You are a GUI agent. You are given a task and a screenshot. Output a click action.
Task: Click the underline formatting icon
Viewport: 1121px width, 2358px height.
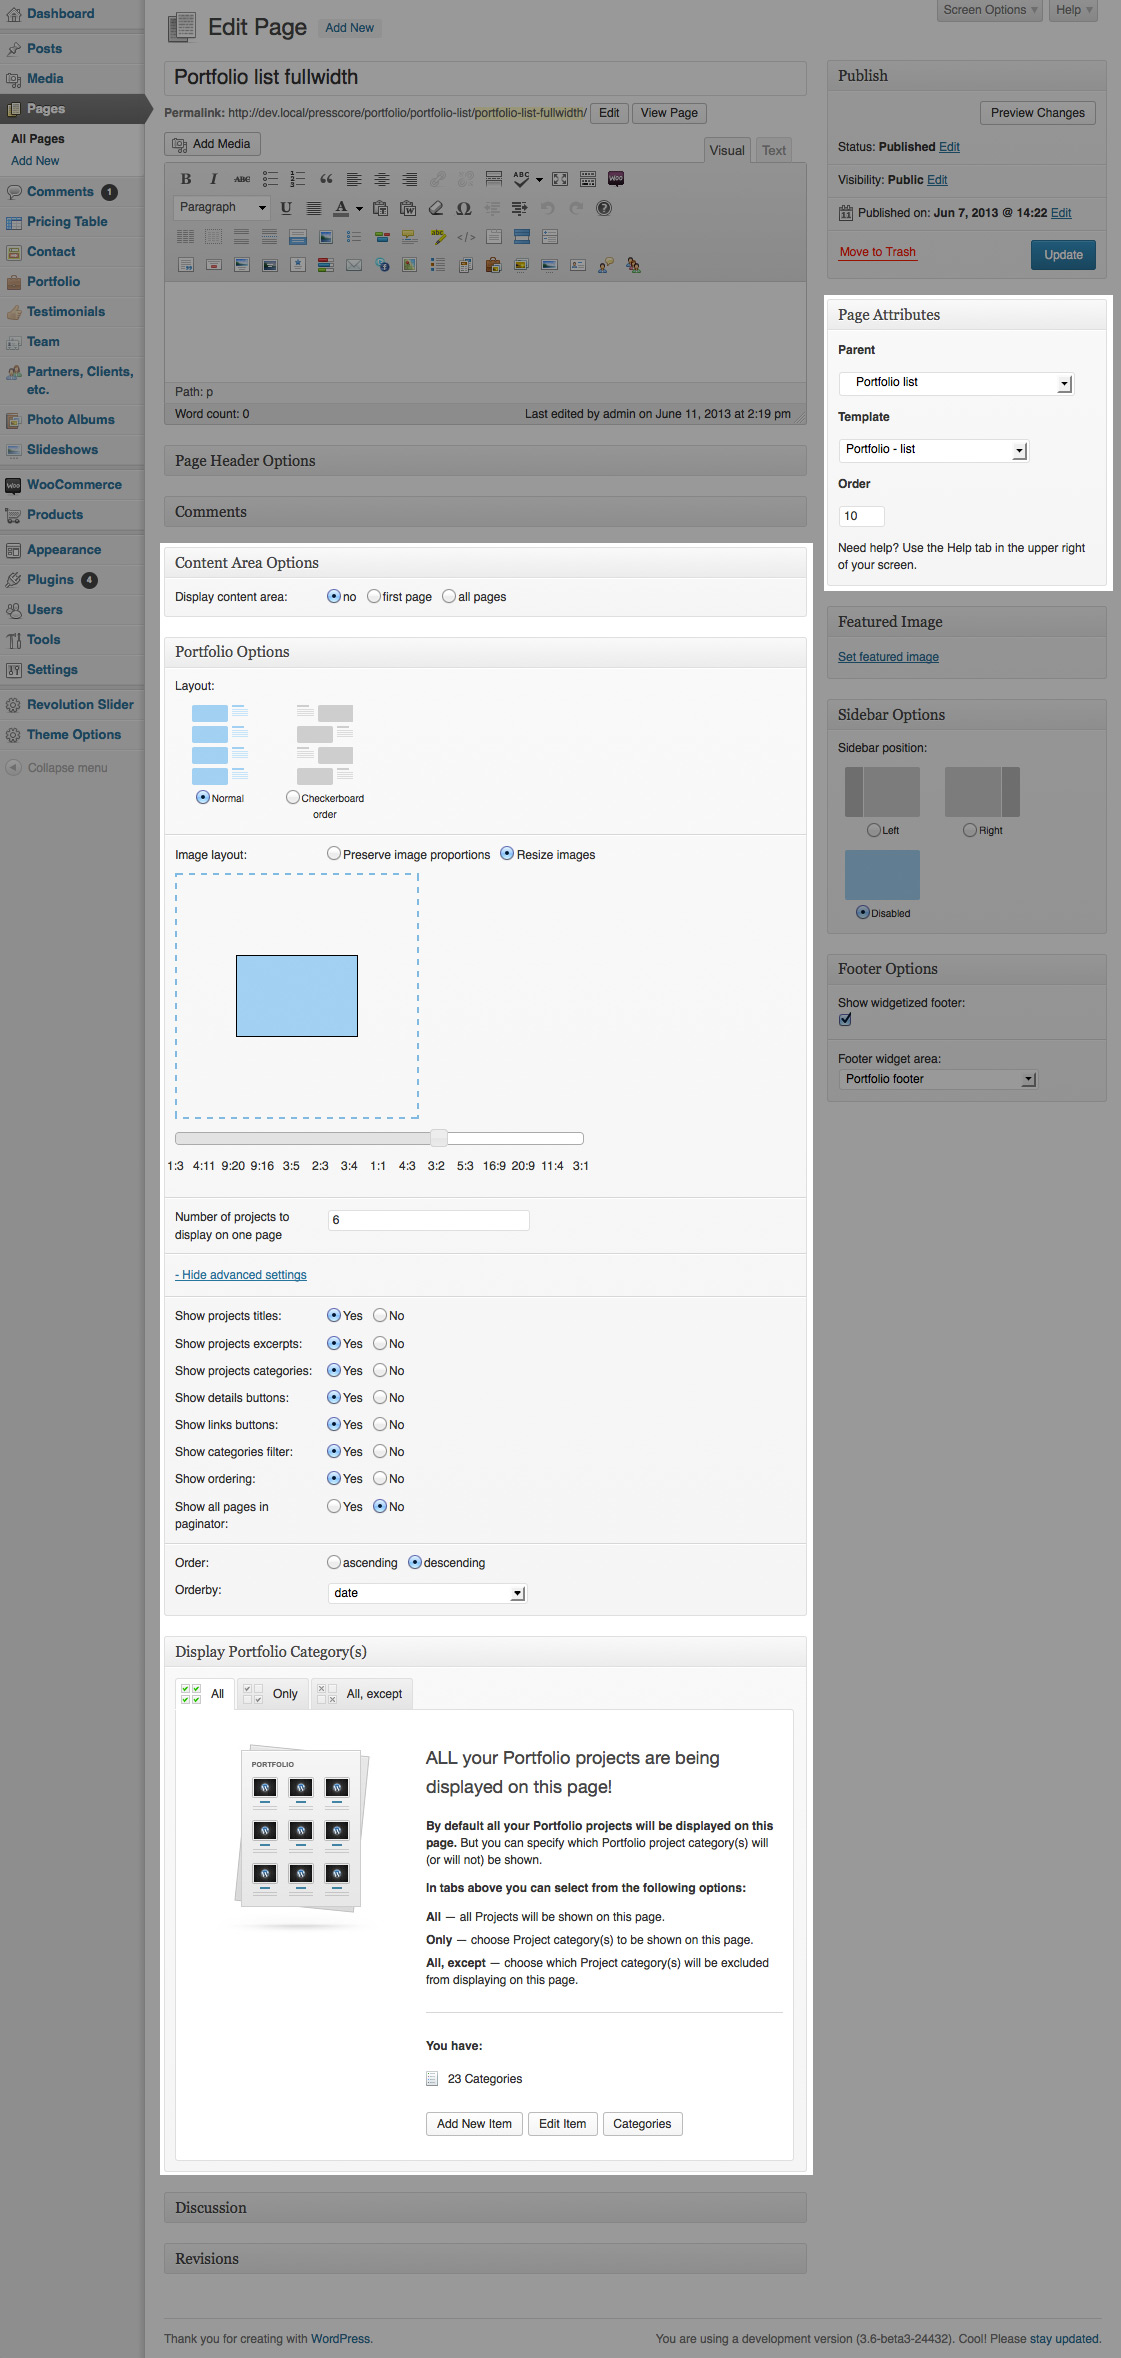coord(286,208)
